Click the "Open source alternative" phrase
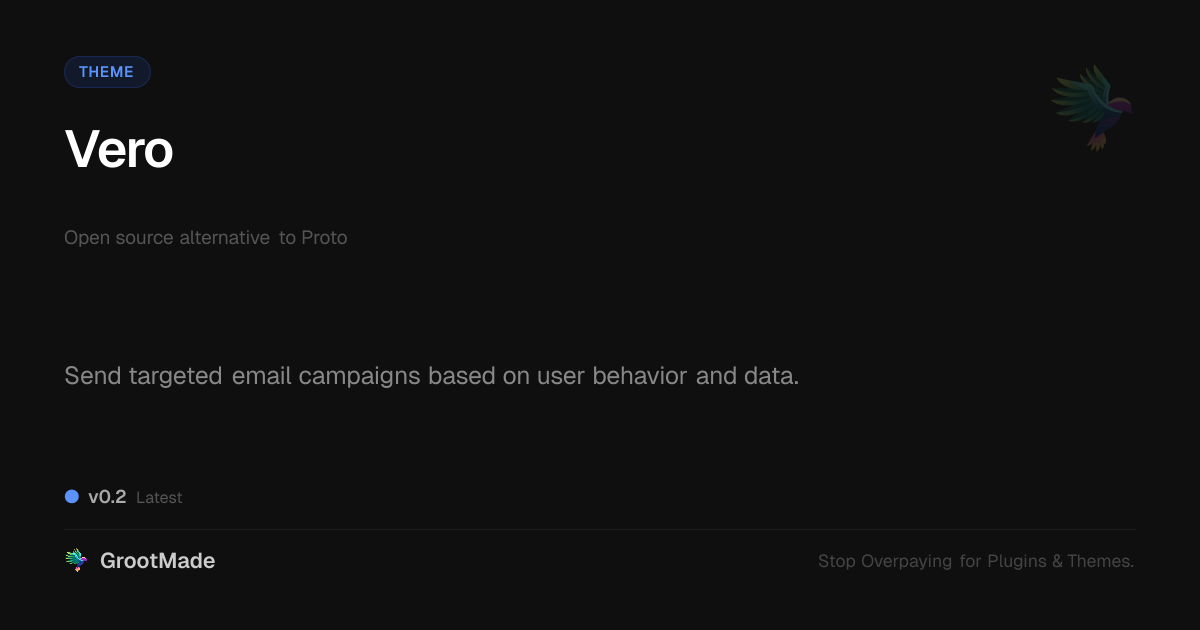The image size is (1200, 630). [x=167, y=238]
